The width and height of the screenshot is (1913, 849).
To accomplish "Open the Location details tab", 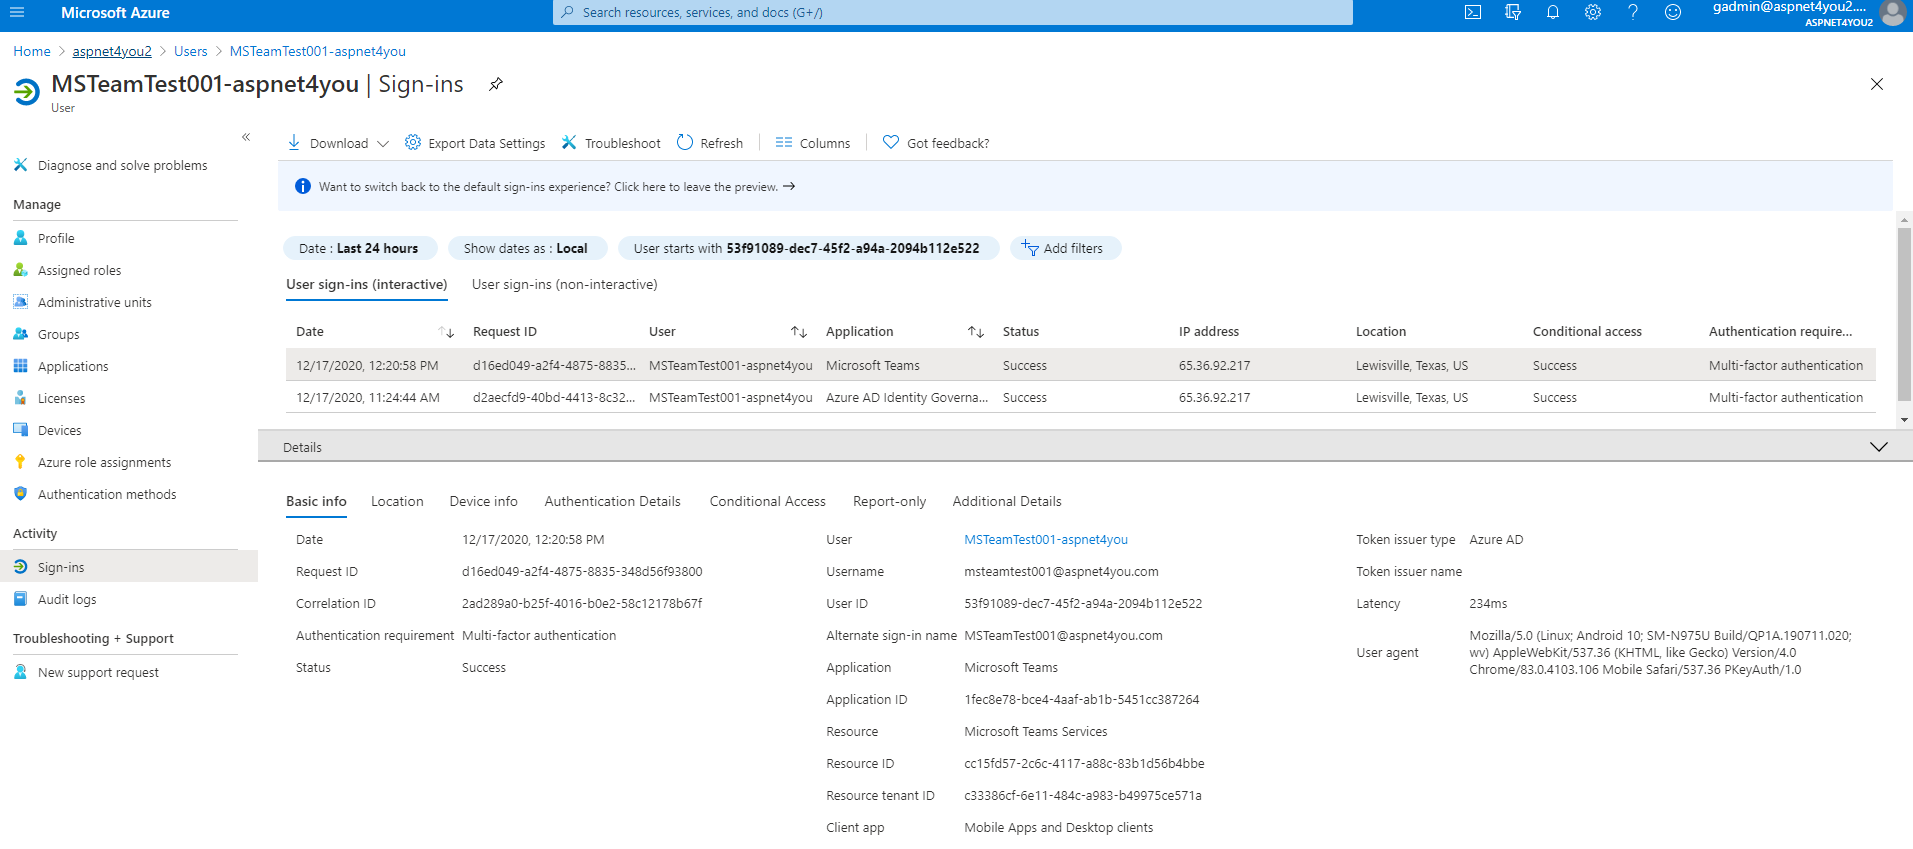I will point(397,502).
